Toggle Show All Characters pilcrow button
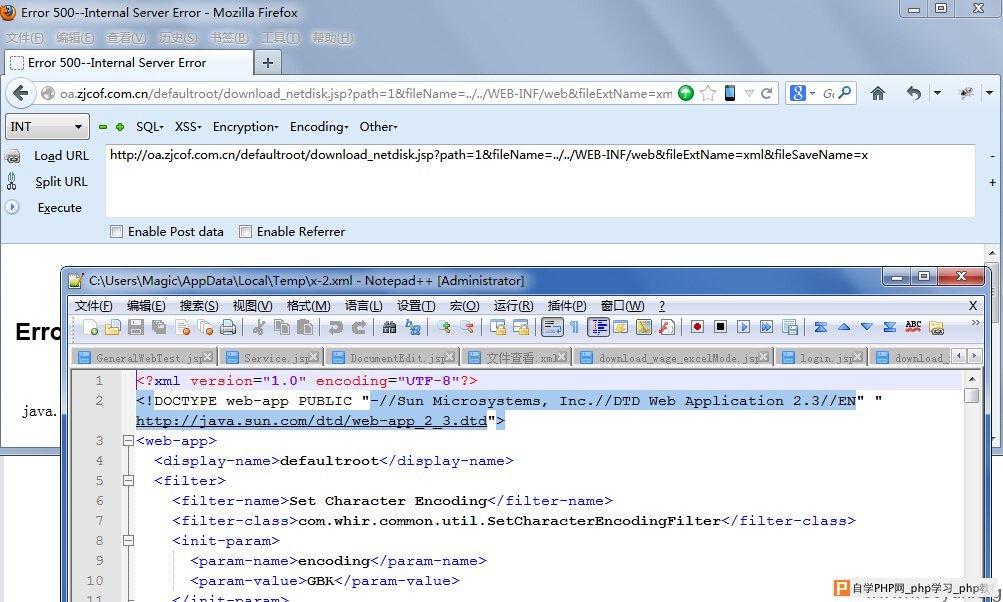The height and width of the screenshot is (602, 1003). [574, 328]
